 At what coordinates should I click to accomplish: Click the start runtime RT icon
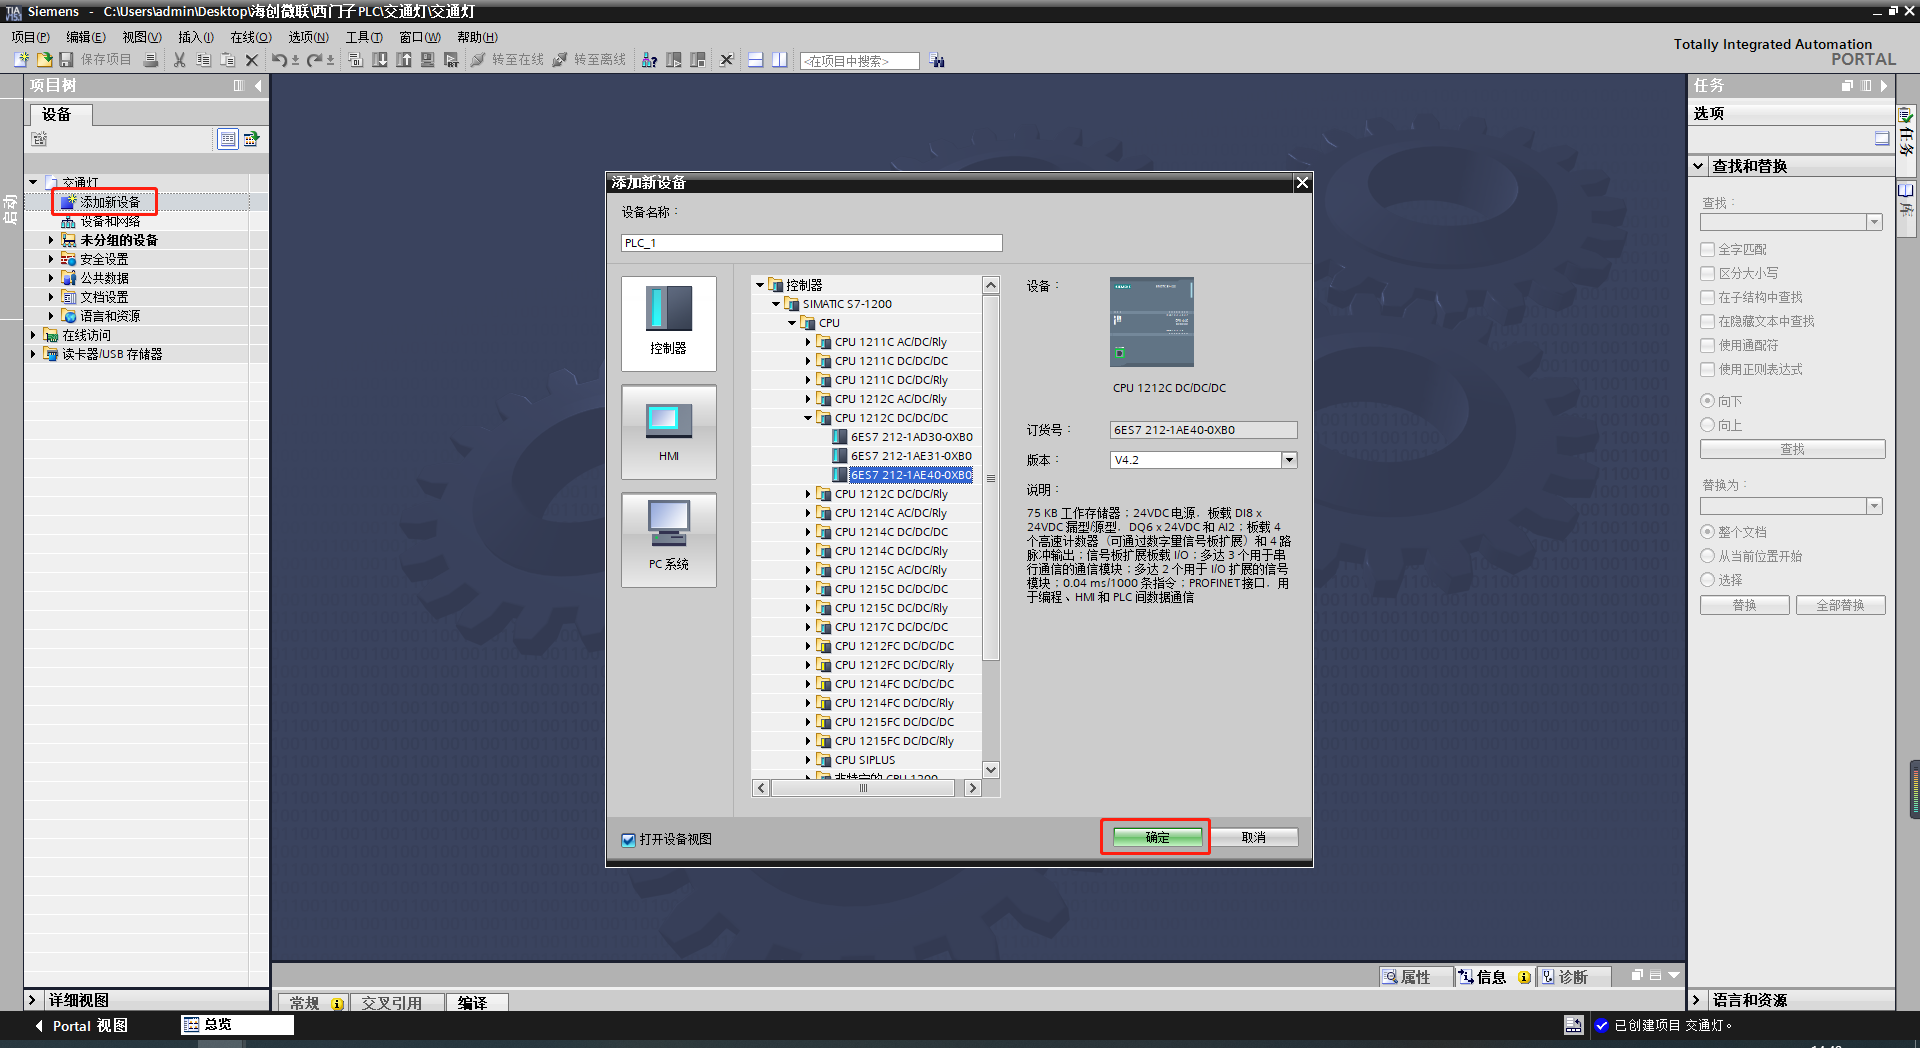[452, 60]
